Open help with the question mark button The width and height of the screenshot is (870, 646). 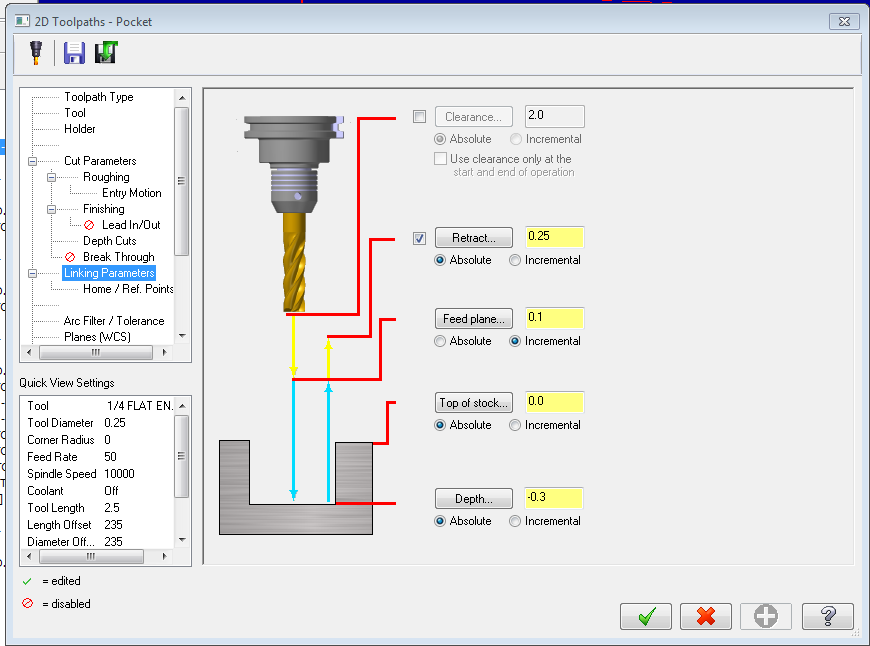click(827, 616)
